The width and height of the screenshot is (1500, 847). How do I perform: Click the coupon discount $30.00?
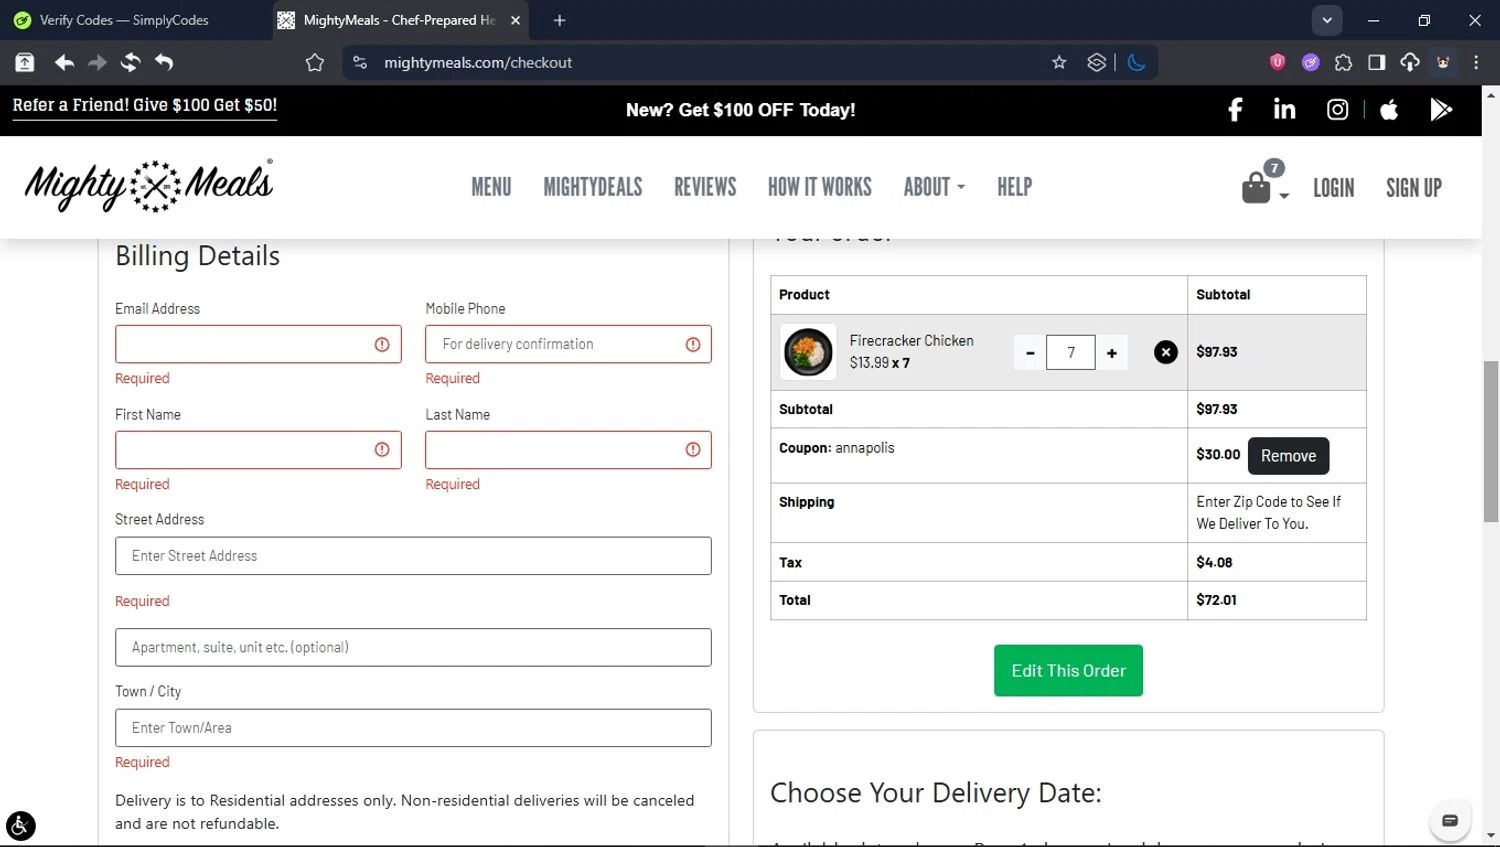(1218, 454)
